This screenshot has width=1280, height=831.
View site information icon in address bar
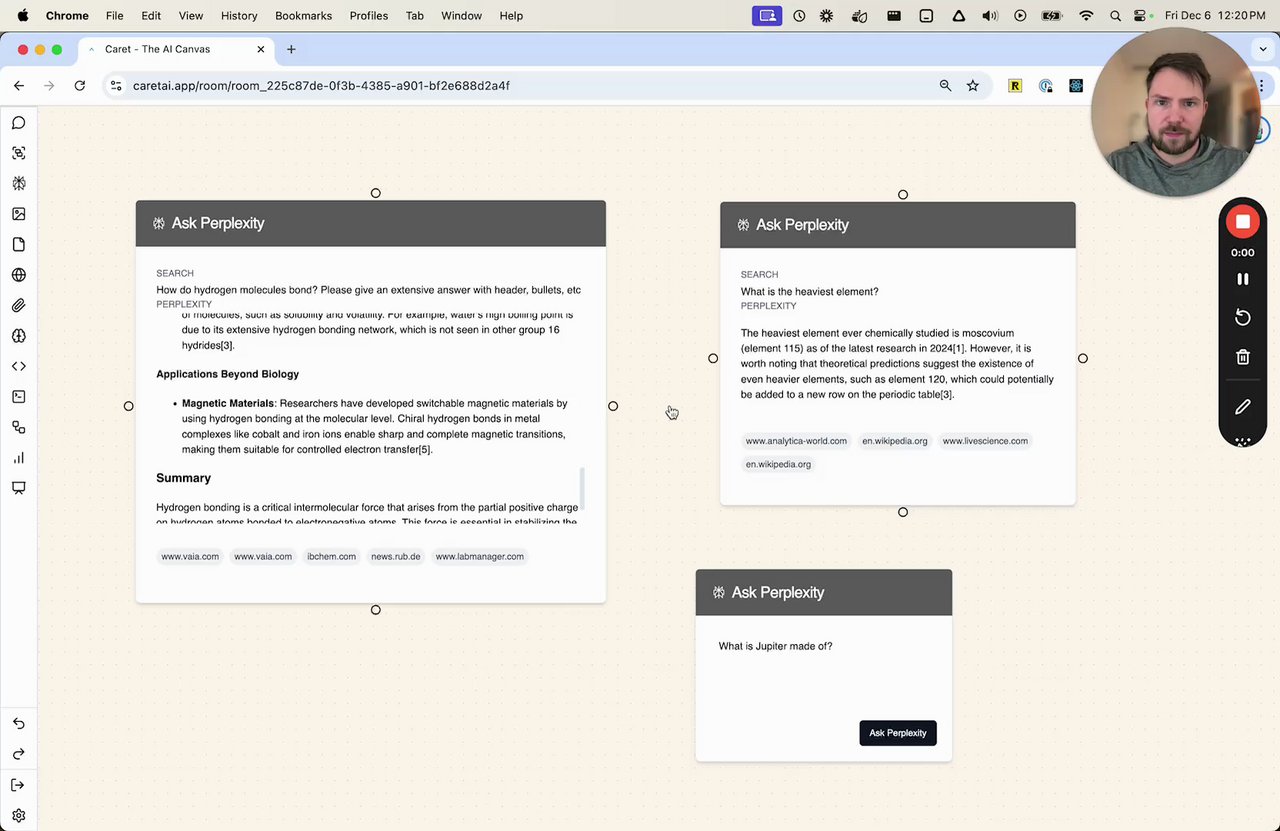116,86
